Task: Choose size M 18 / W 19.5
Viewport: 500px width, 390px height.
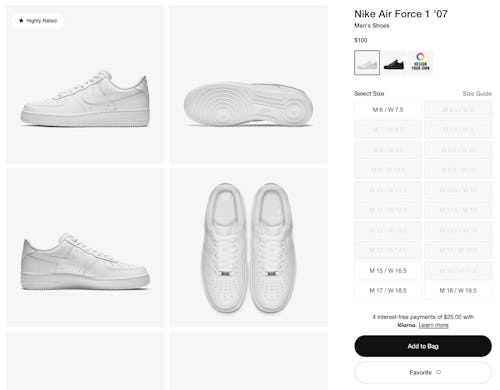Action: click(458, 290)
